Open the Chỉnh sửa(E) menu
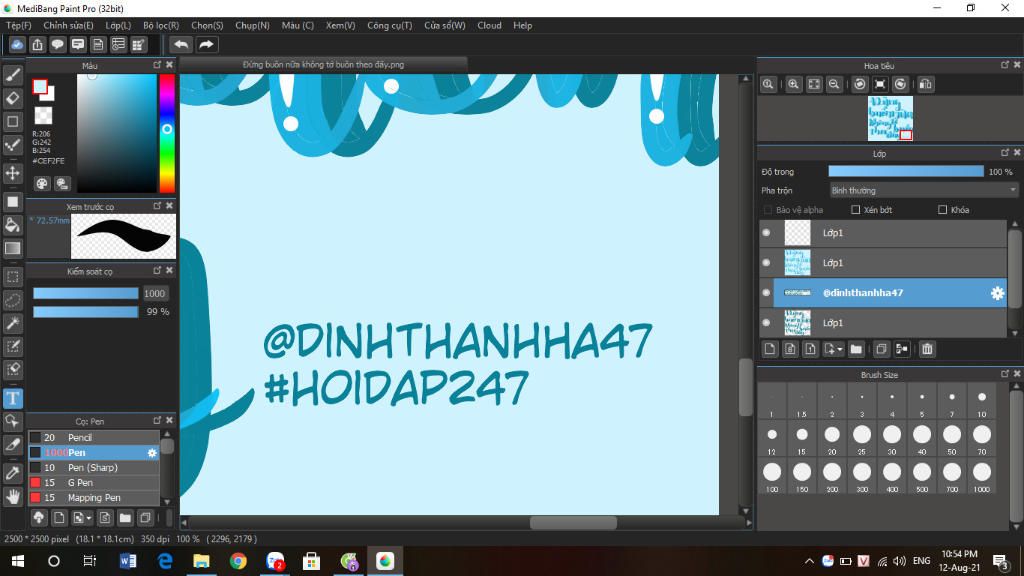 coord(68,25)
